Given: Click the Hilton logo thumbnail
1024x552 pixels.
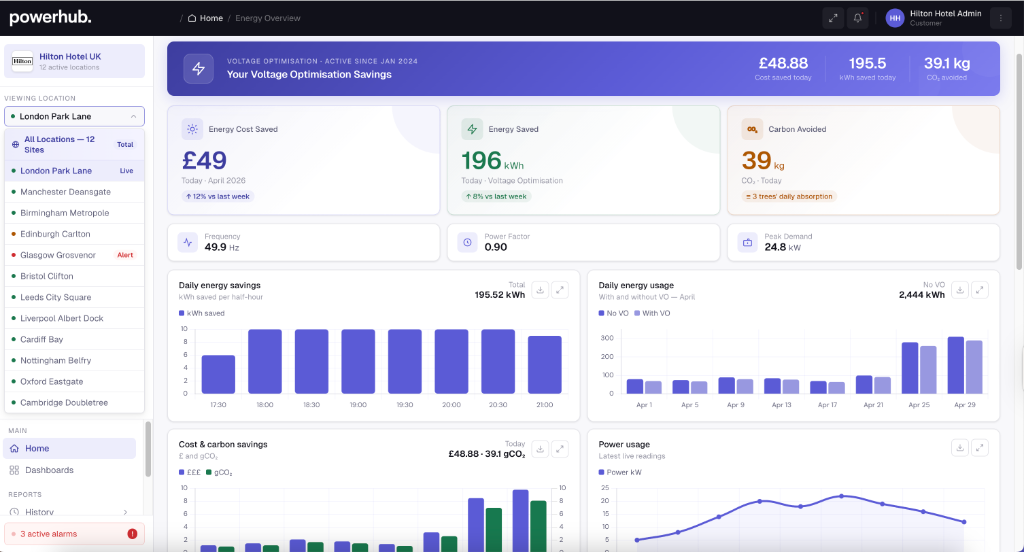Looking at the screenshot, I should click(22, 61).
